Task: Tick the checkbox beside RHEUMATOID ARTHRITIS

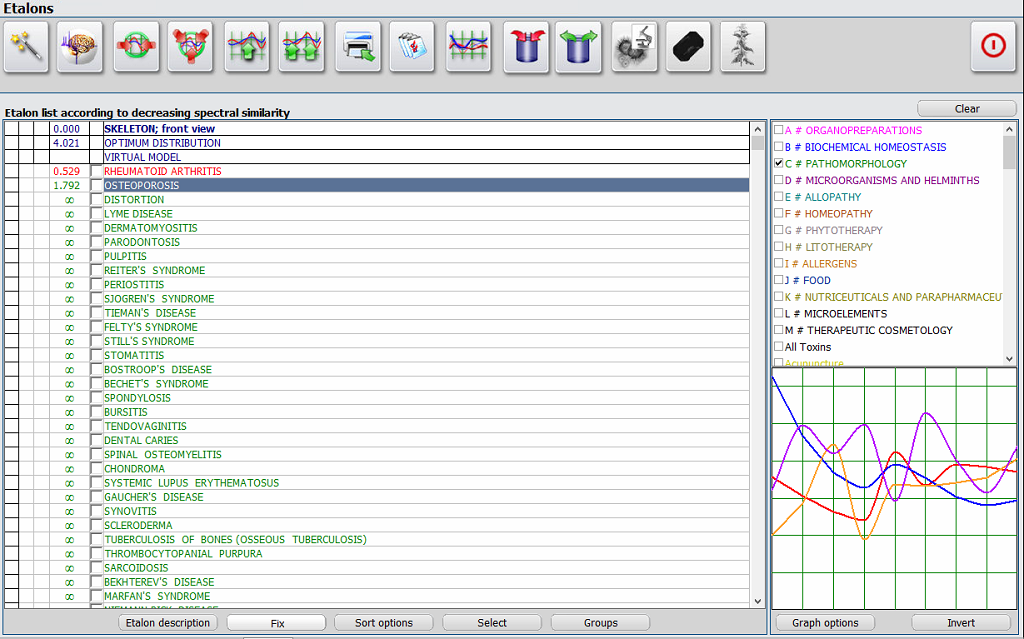Action: tap(96, 172)
